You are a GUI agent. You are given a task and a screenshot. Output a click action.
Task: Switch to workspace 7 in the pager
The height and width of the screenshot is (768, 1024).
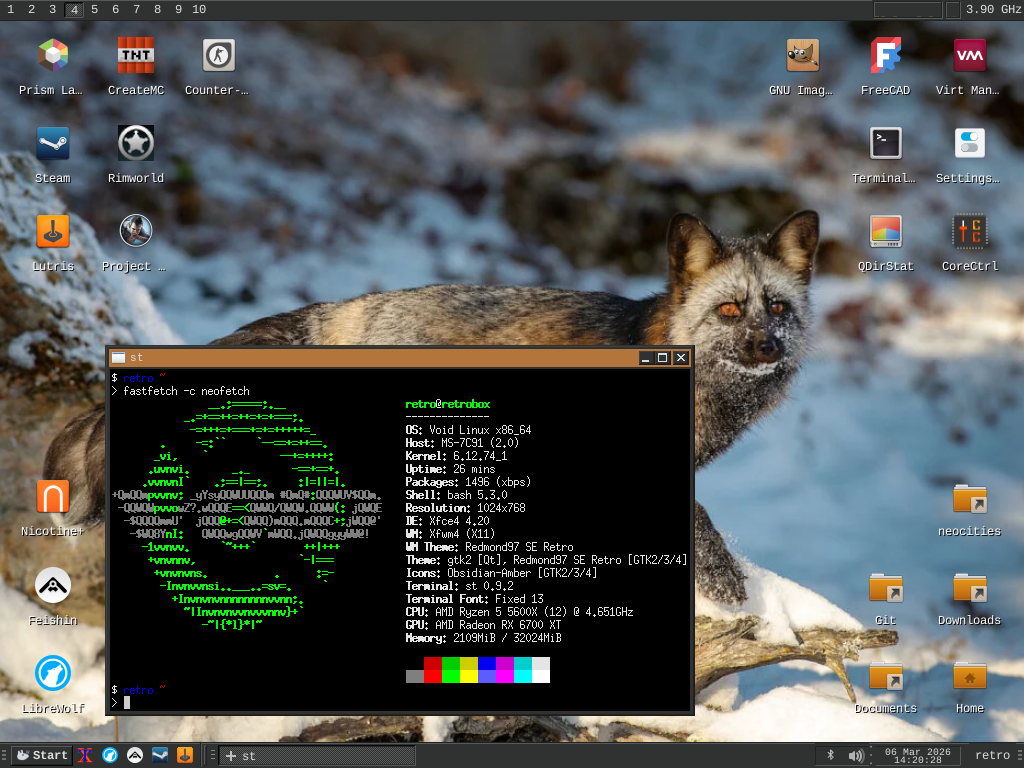click(x=136, y=9)
